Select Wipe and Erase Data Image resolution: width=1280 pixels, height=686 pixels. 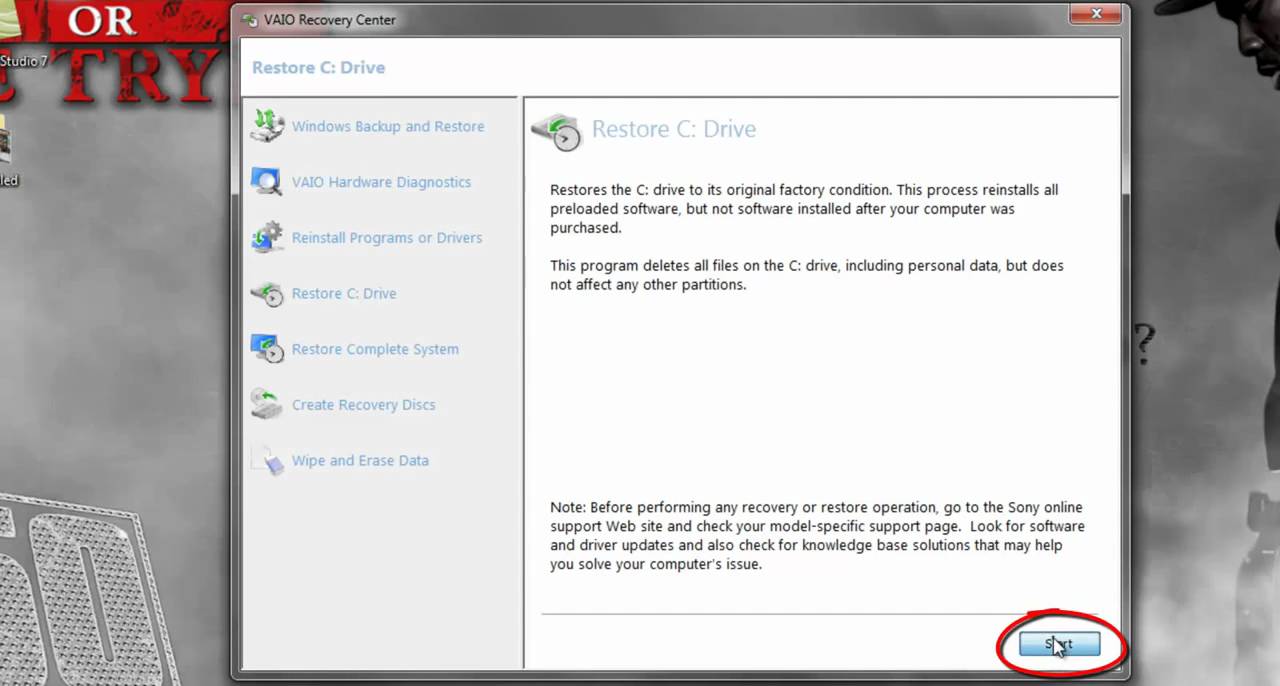[360, 461]
